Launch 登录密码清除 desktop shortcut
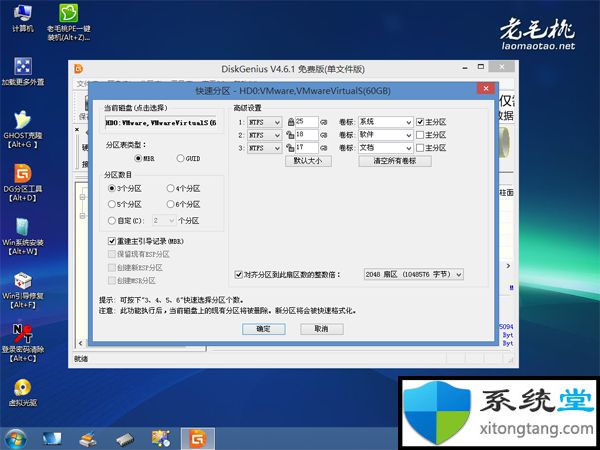Viewport: 600px width, 450px height. [23, 344]
